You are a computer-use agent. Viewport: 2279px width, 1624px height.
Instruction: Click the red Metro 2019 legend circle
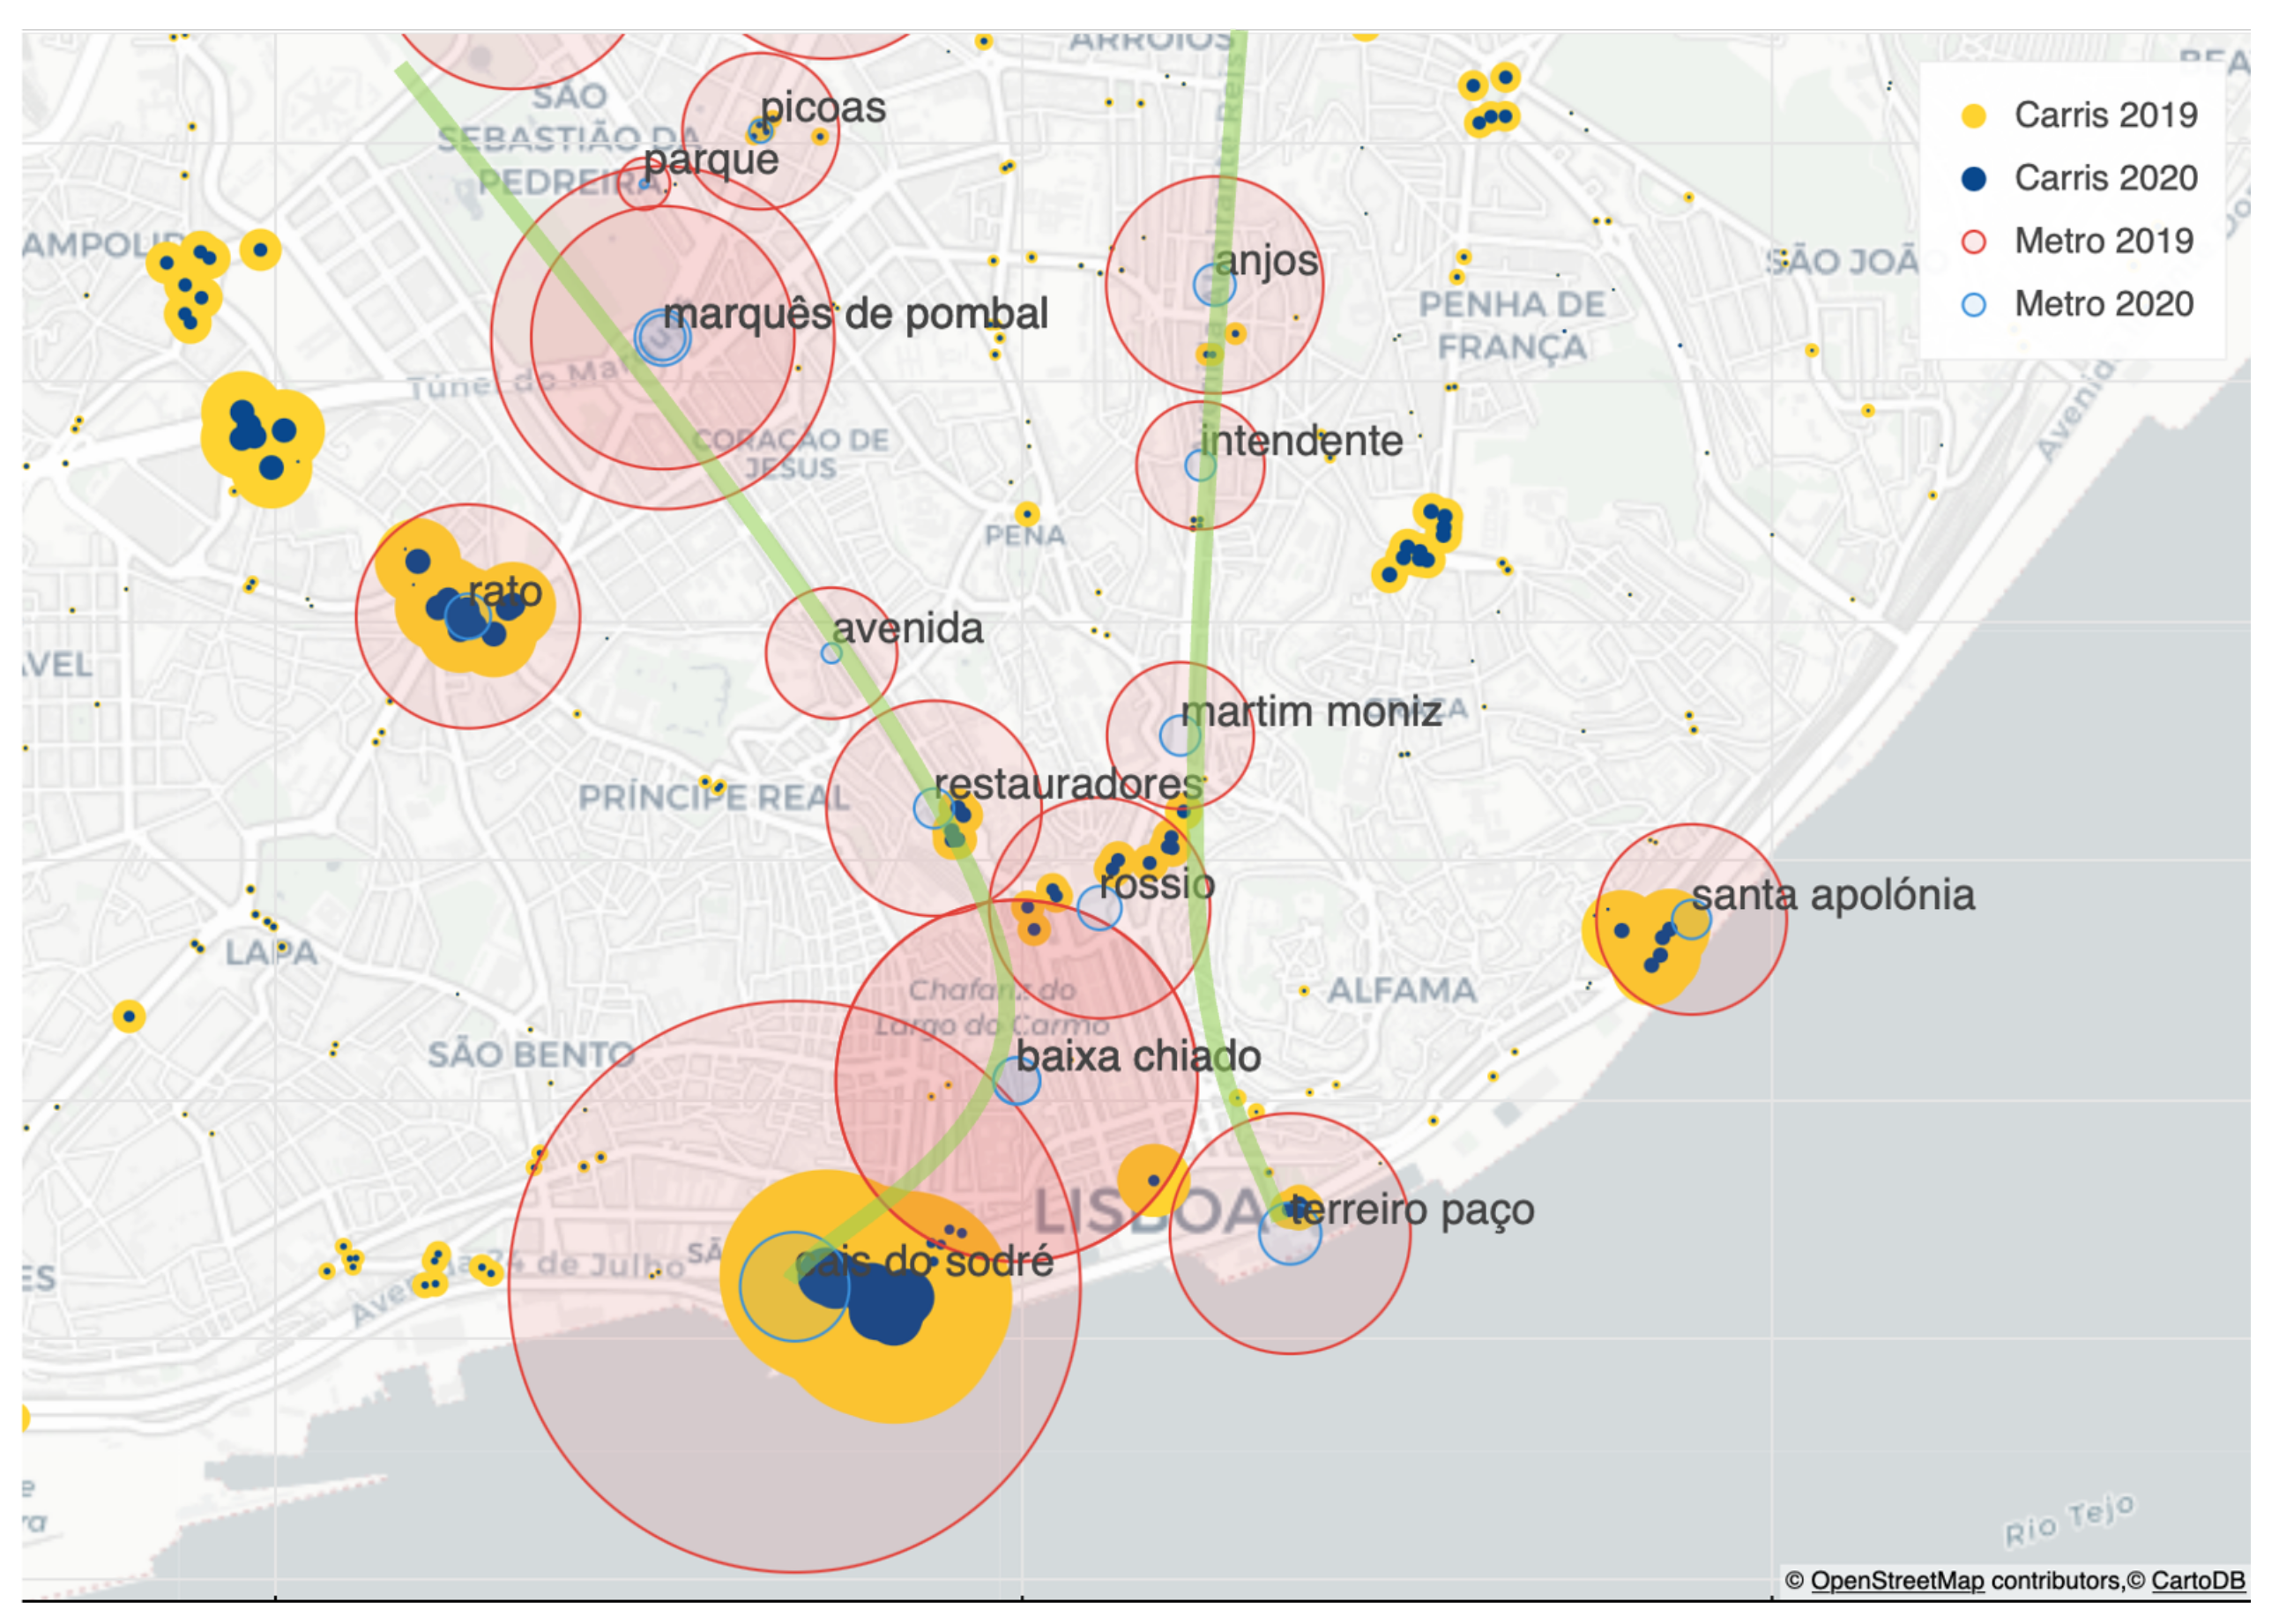click(x=1974, y=242)
